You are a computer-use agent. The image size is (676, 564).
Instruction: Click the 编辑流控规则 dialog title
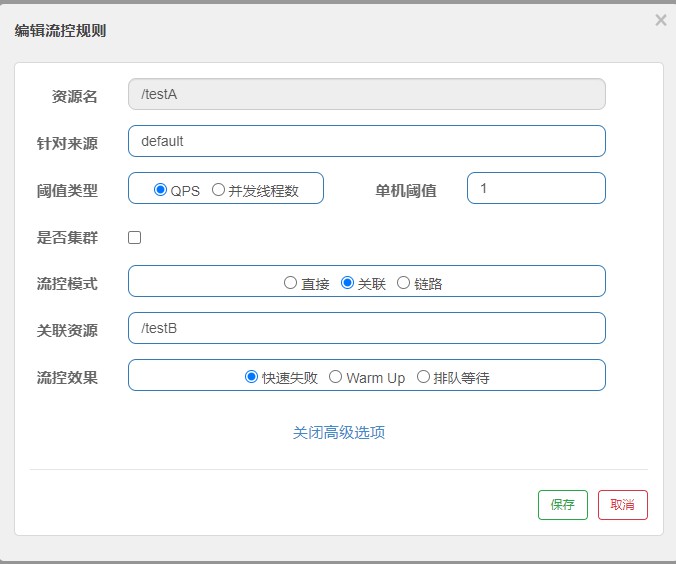pos(60,31)
